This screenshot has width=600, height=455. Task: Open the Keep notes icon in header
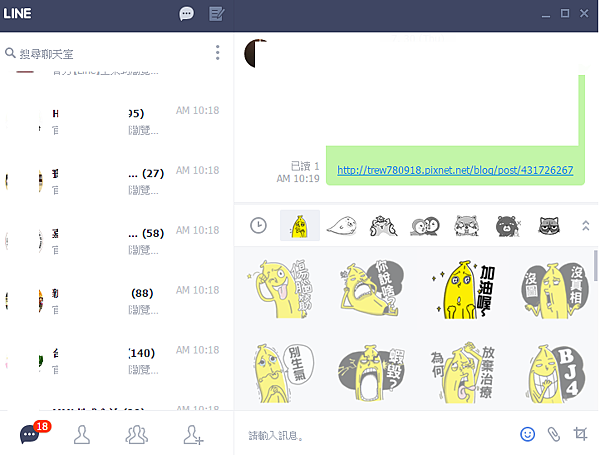click(217, 14)
